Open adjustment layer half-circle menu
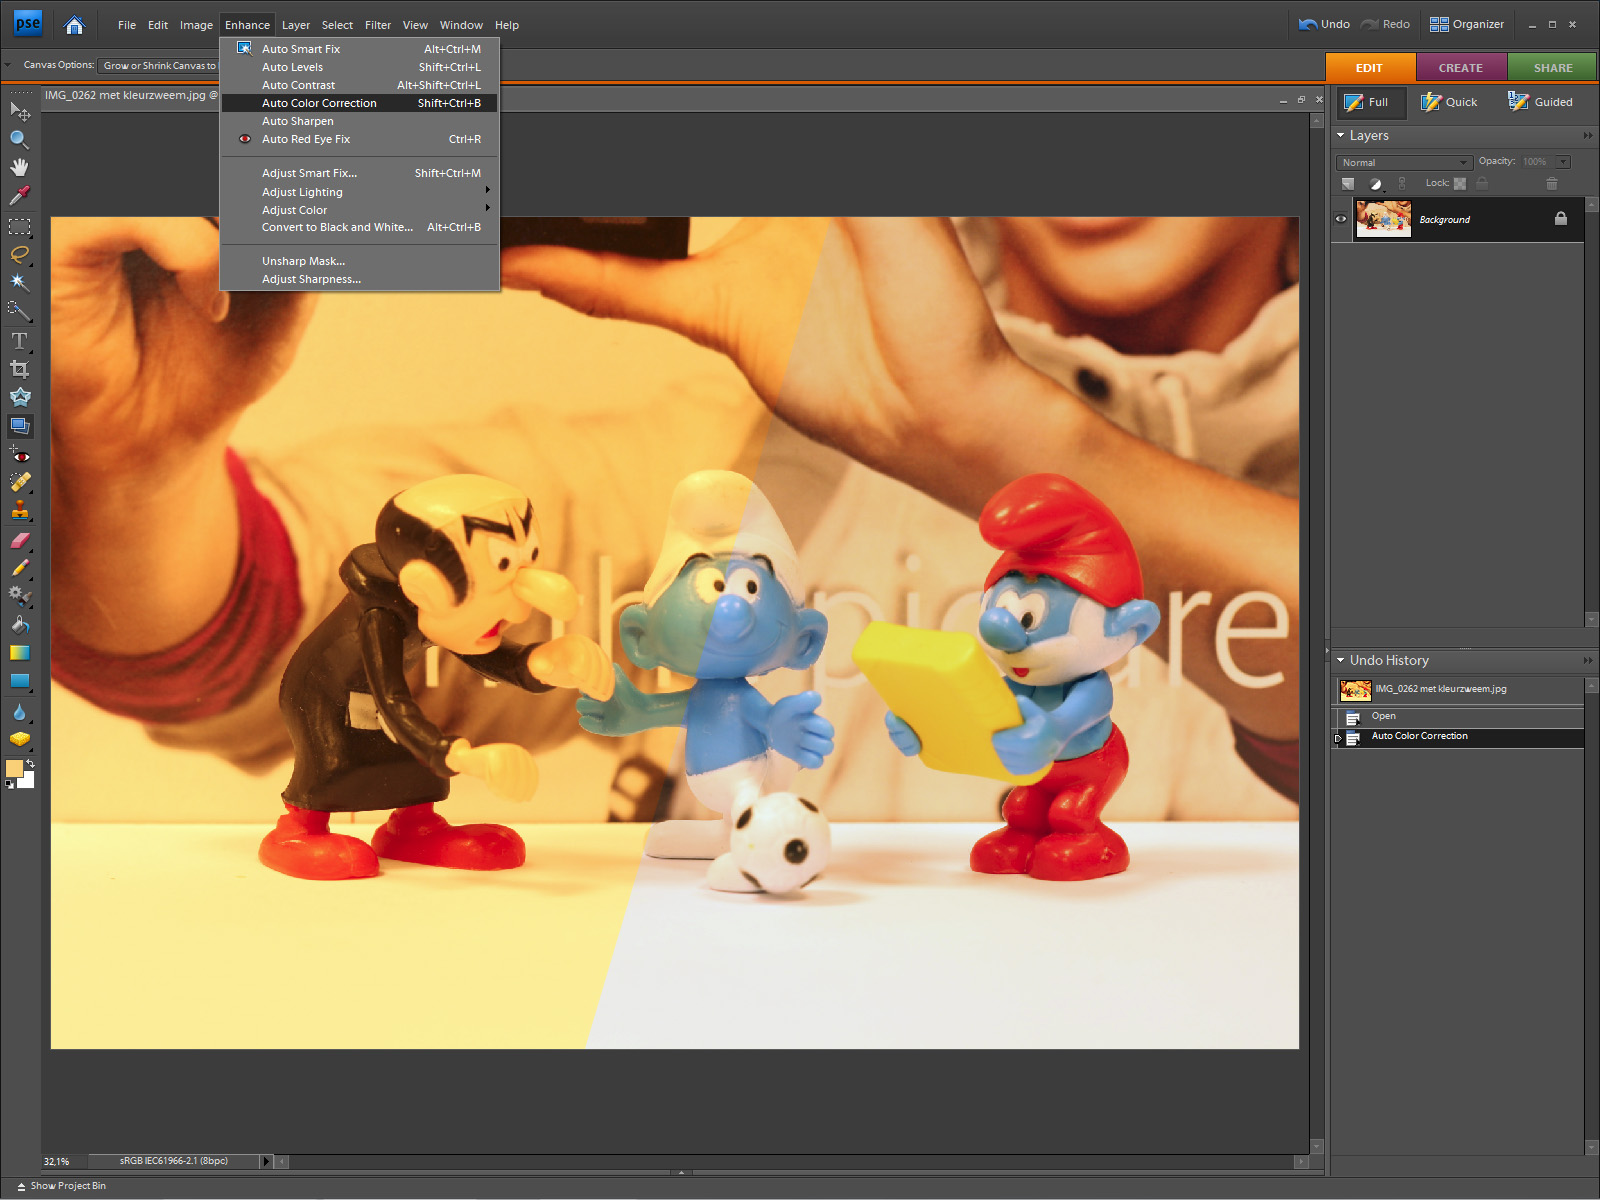This screenshot has height=1200, width=1600. tap(1376, 183)
